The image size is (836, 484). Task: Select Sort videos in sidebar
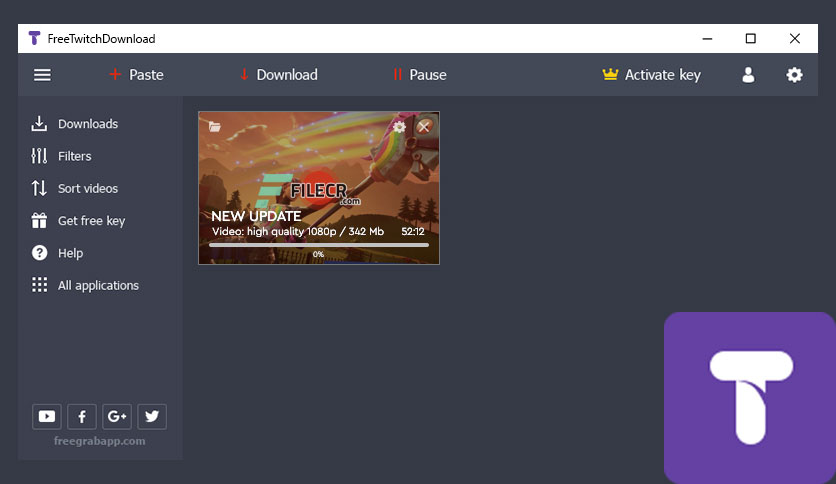(75, 188)
